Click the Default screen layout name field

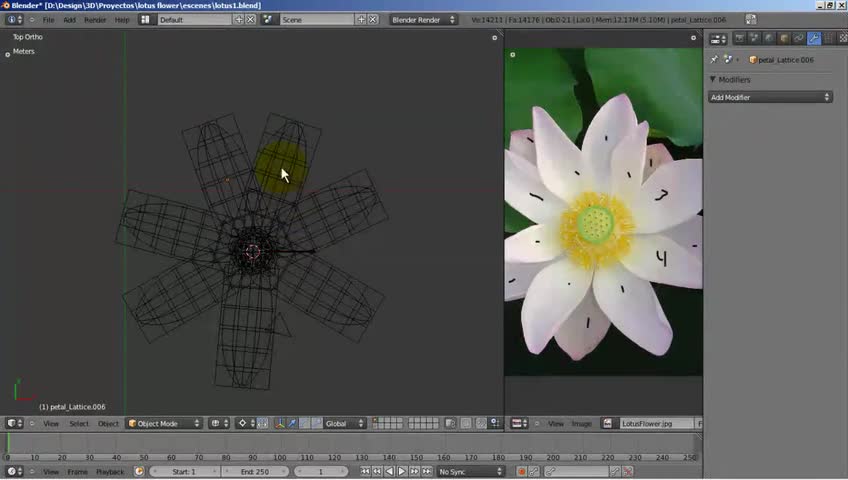(x=195, y=19)
